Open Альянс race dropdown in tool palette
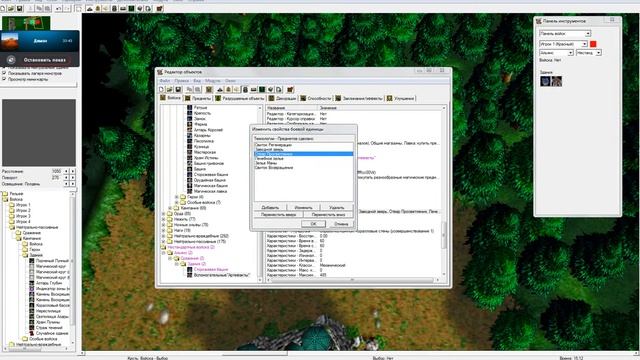The width and height of the screenshot is (640, 360). [556, 53]
